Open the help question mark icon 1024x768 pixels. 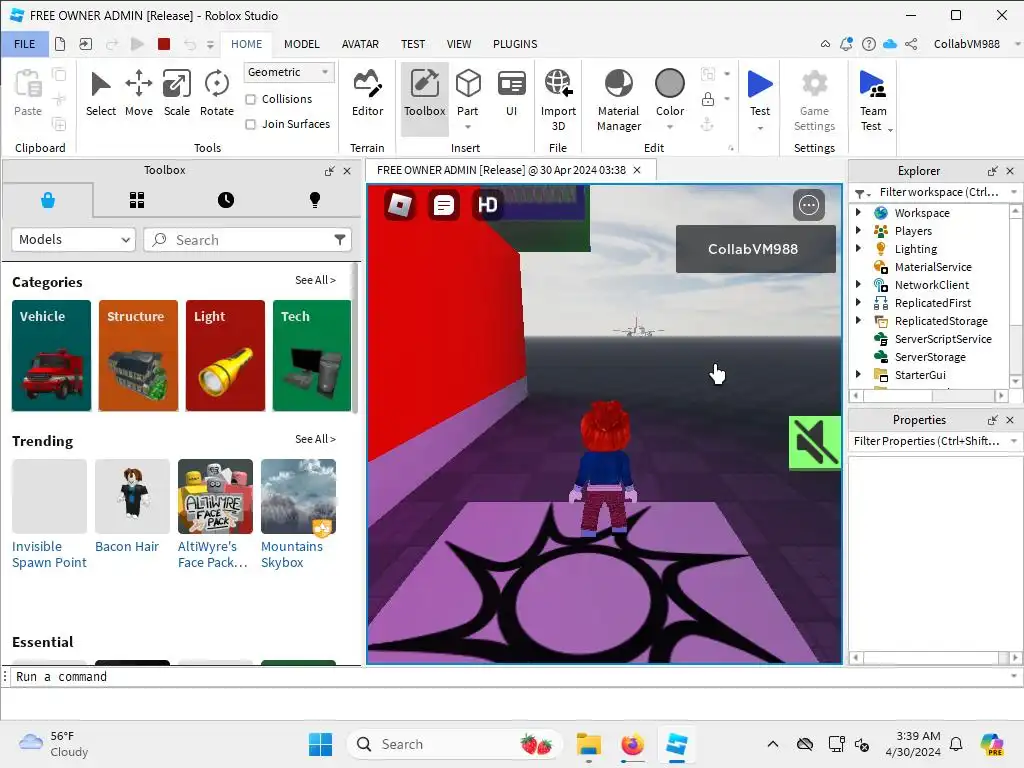pos(869,44)
